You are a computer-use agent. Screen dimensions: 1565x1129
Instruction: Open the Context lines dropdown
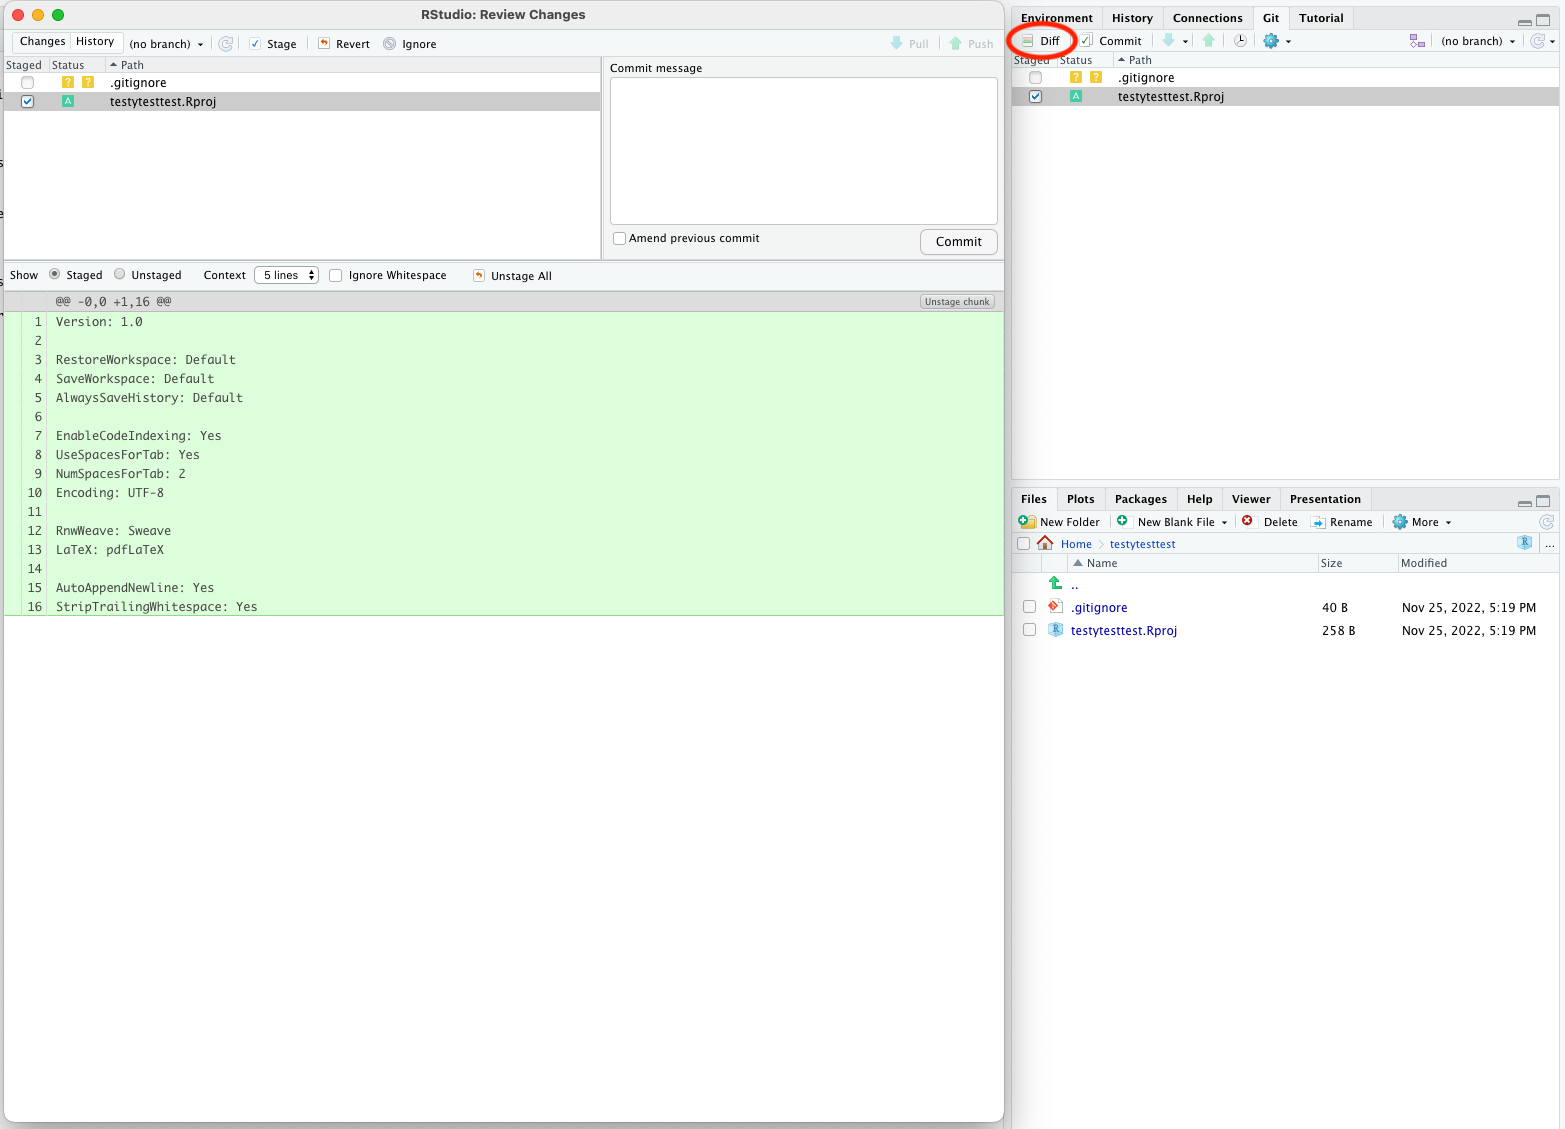286,276
